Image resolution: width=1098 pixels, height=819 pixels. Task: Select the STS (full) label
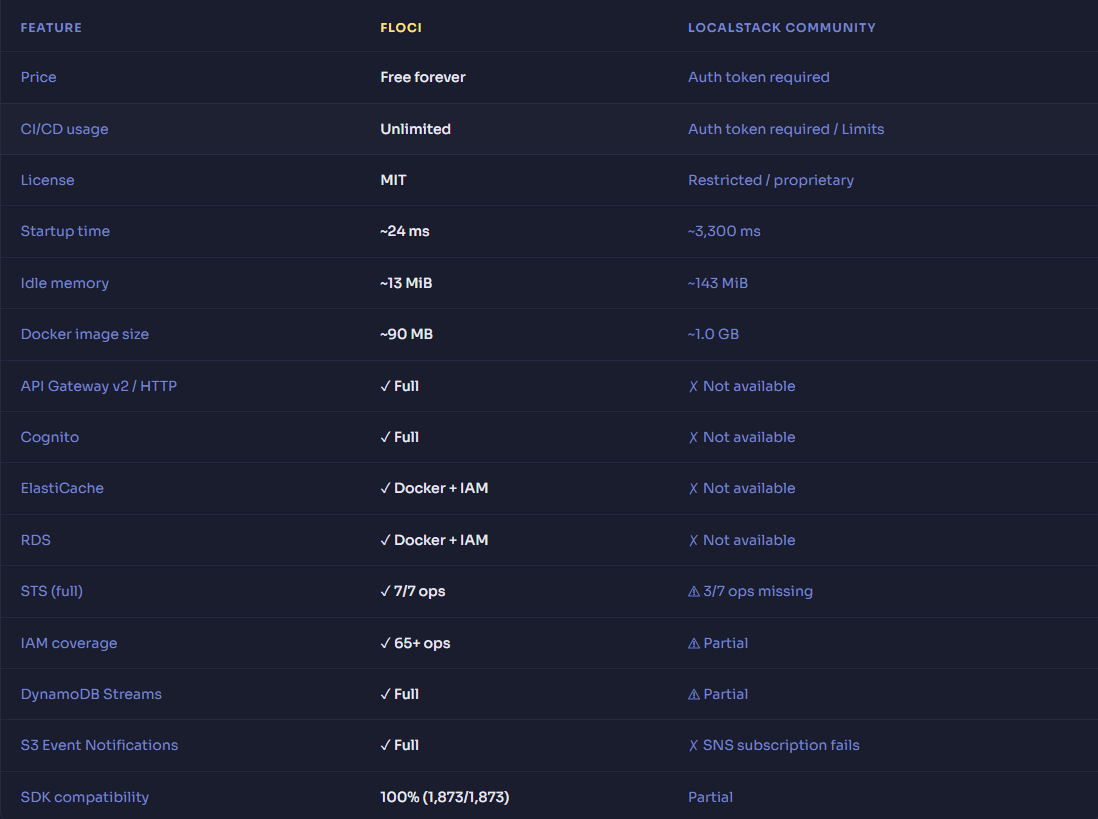(x=52, y=591)
